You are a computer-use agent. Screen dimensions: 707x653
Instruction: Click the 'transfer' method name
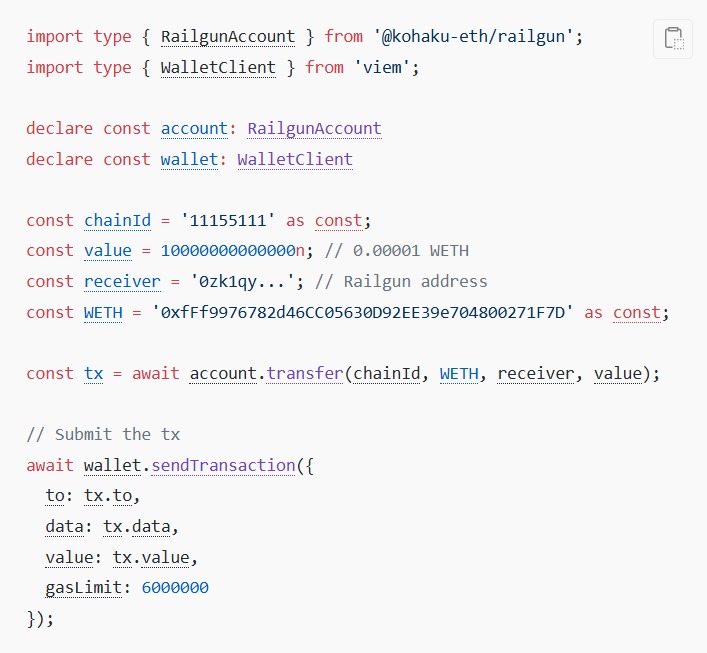[x=304, y=373]
